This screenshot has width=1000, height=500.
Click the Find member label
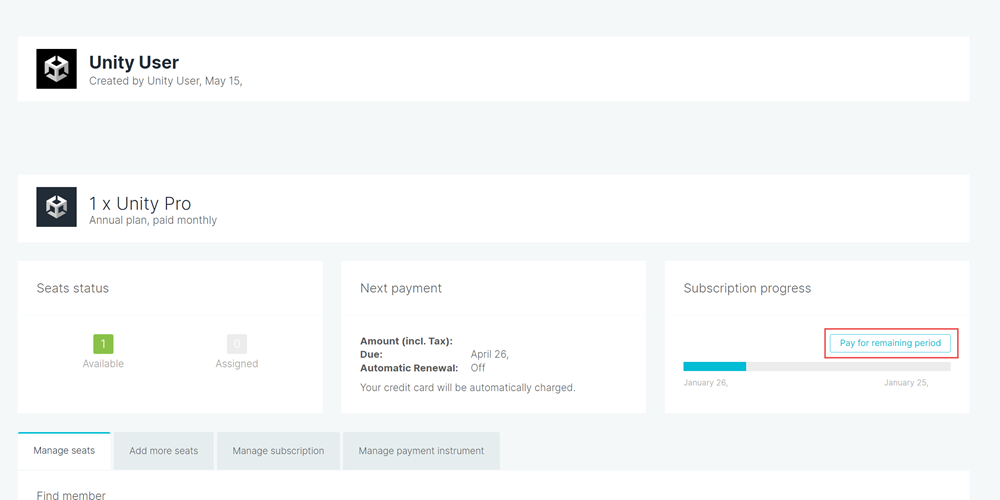point(71,496)
